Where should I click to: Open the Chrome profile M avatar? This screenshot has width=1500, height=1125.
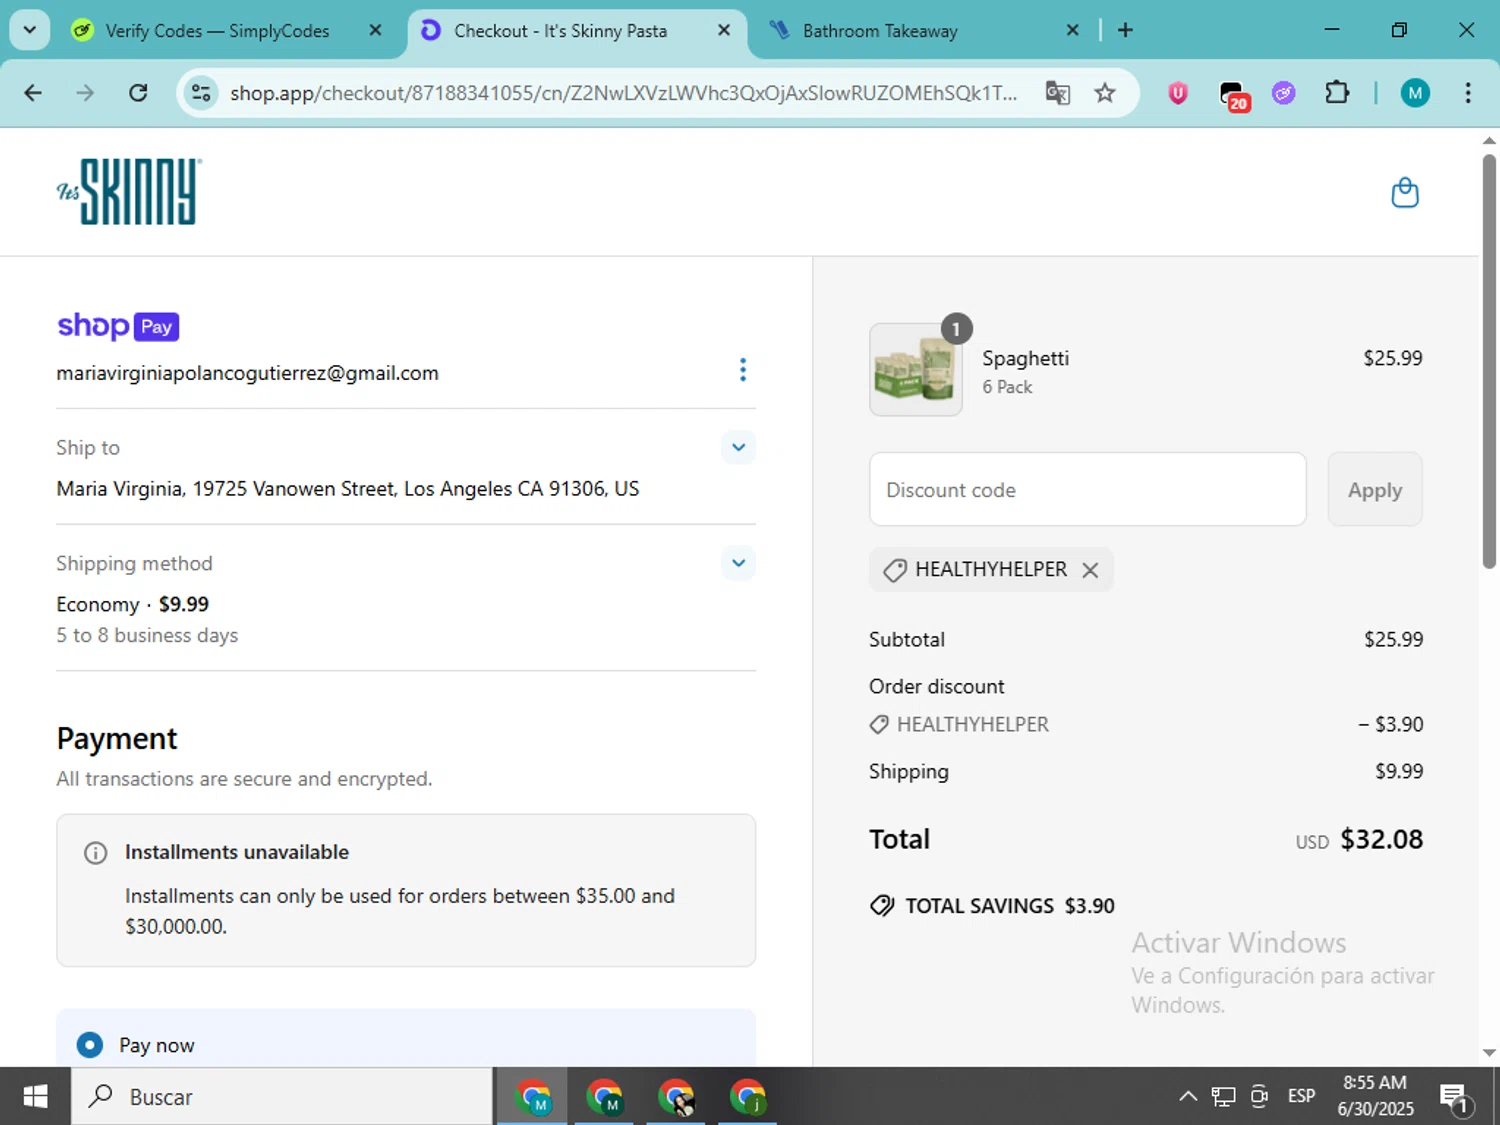coord(1414,93)
